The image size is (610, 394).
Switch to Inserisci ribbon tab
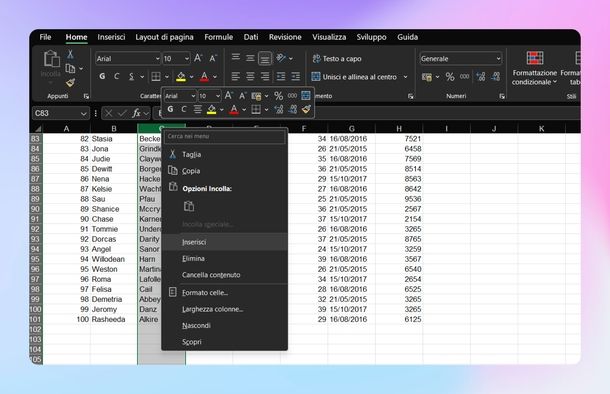[111, 37]
